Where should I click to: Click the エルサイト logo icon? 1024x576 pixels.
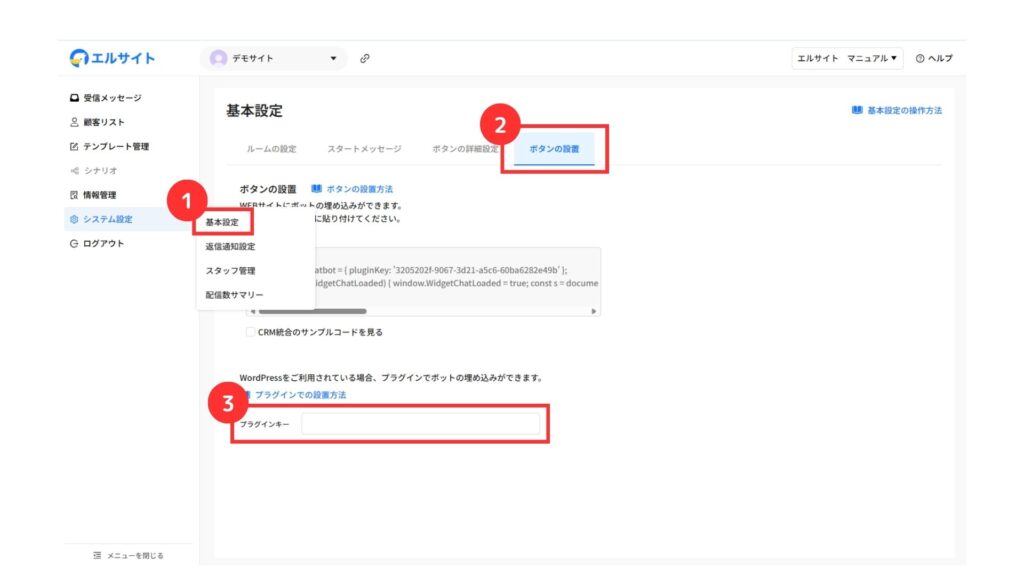pos(79,58)
